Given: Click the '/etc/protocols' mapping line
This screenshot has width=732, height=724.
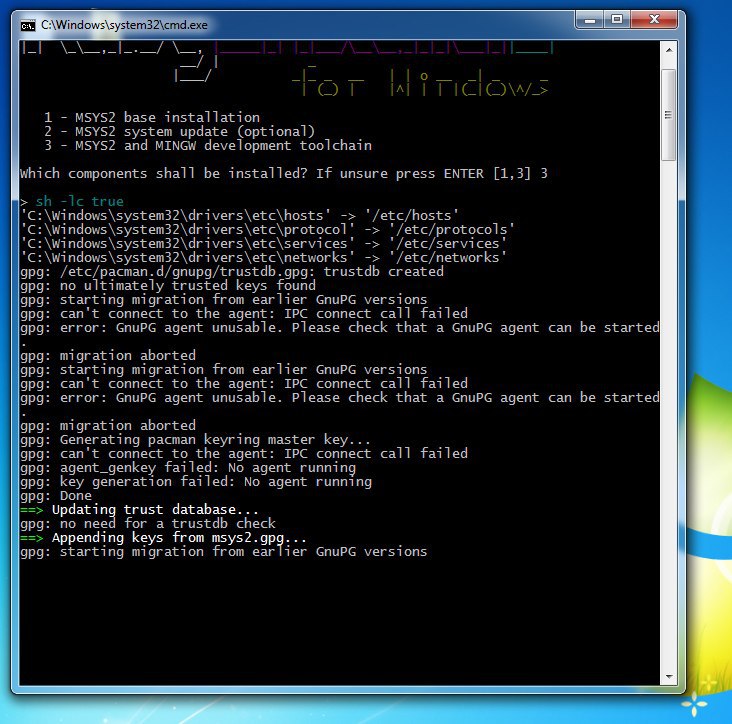Looking at the screenshot, I should click(x=267, y=230).
